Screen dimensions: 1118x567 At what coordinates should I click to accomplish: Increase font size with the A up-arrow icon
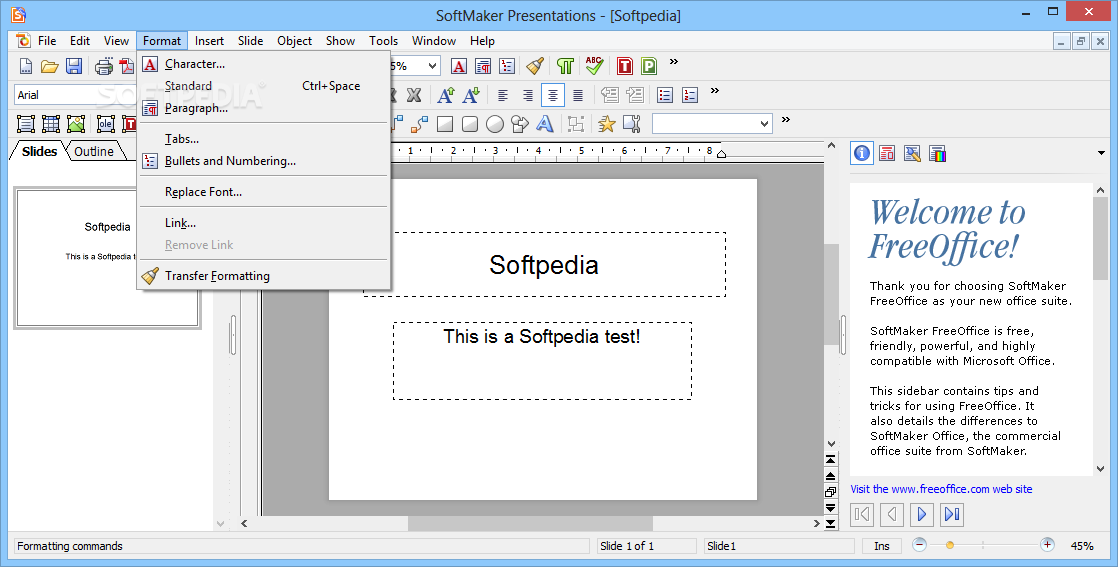tap(446, 95)
